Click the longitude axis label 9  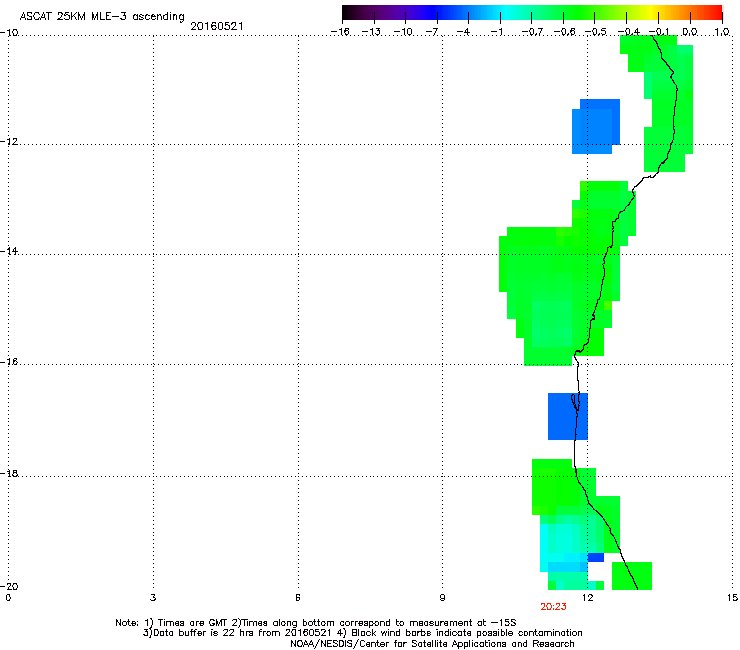point(442,598)
